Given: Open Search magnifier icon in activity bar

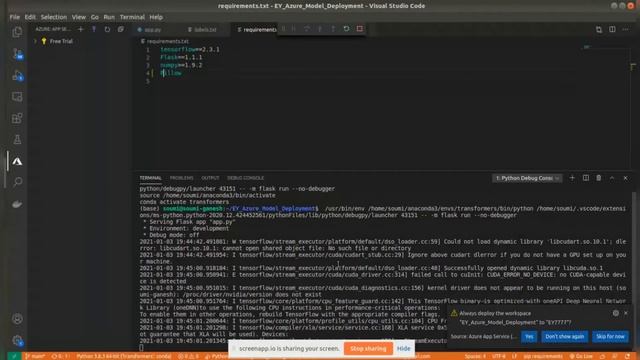Looking at the screenshot, I should tap(17, 182).
